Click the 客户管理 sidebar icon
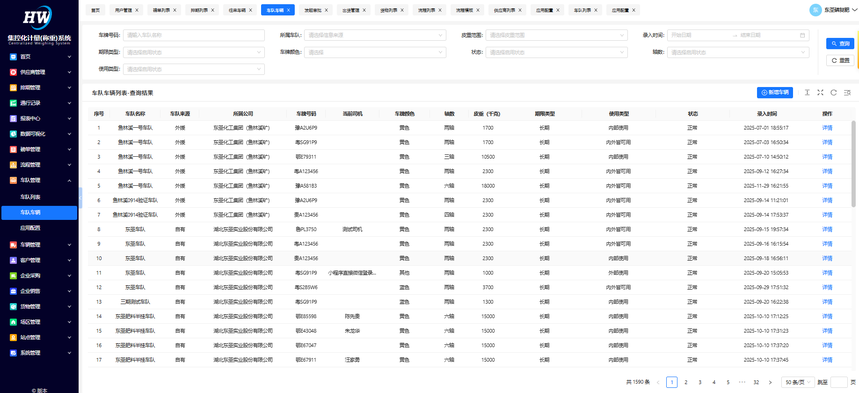This screenshot has width=859, height=393. point(13,260)
